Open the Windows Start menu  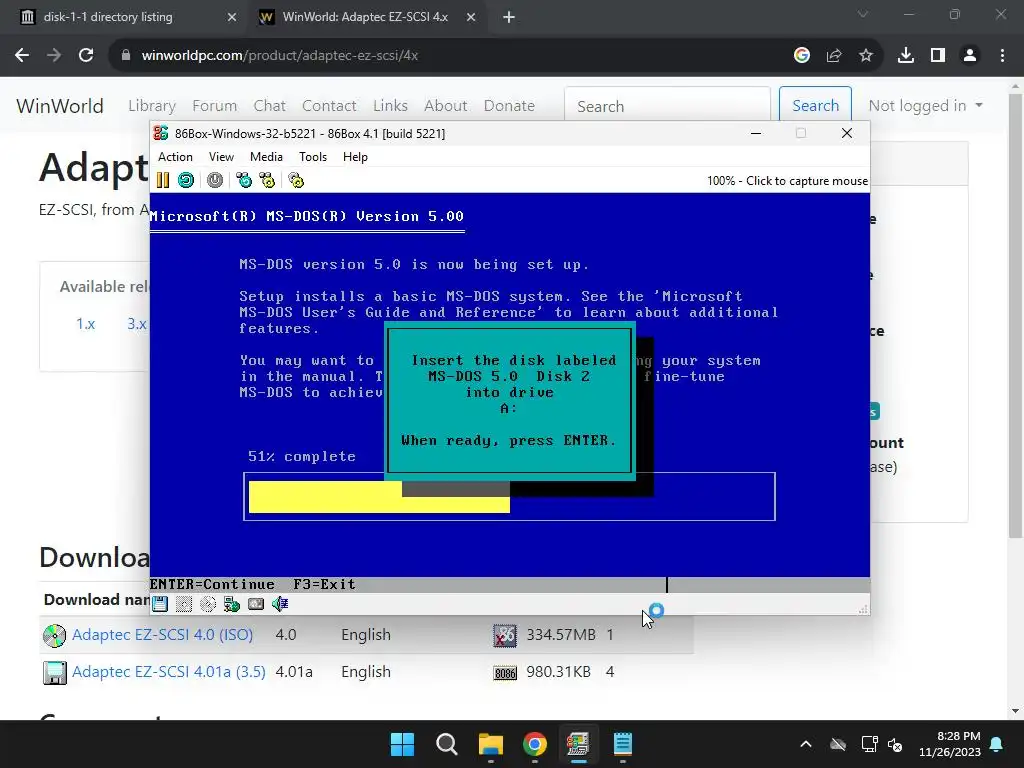click(402, 744)
